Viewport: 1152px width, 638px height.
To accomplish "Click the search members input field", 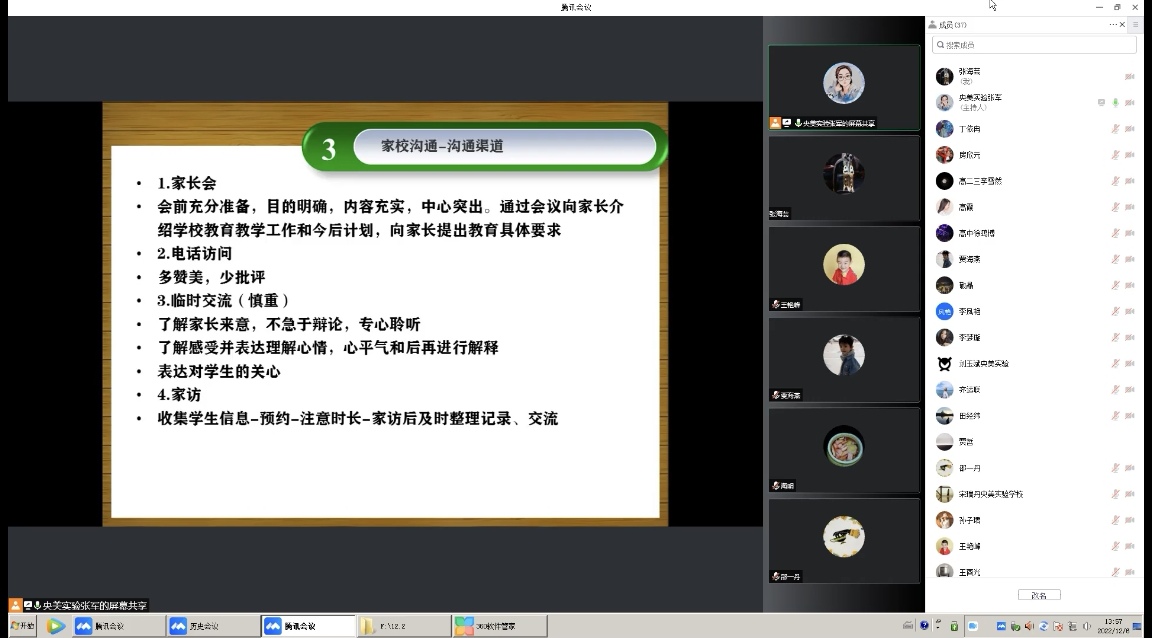I will tap(1035, 45).
